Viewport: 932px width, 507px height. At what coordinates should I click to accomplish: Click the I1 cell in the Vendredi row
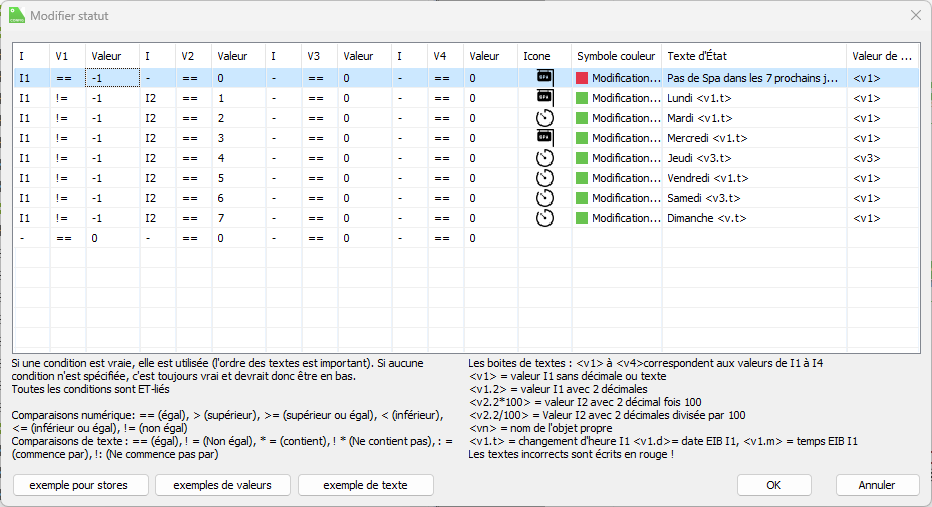(x=24, y=178)
